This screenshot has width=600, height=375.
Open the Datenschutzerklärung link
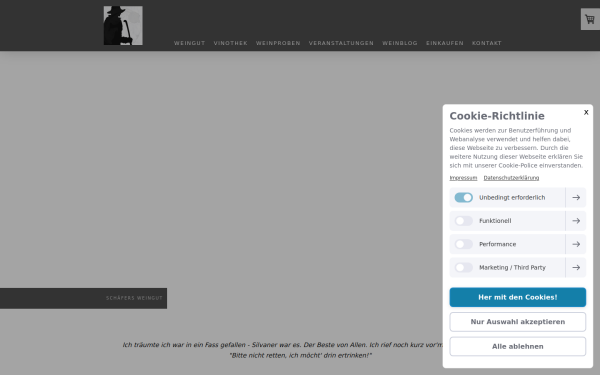click(x=511, y=178)
